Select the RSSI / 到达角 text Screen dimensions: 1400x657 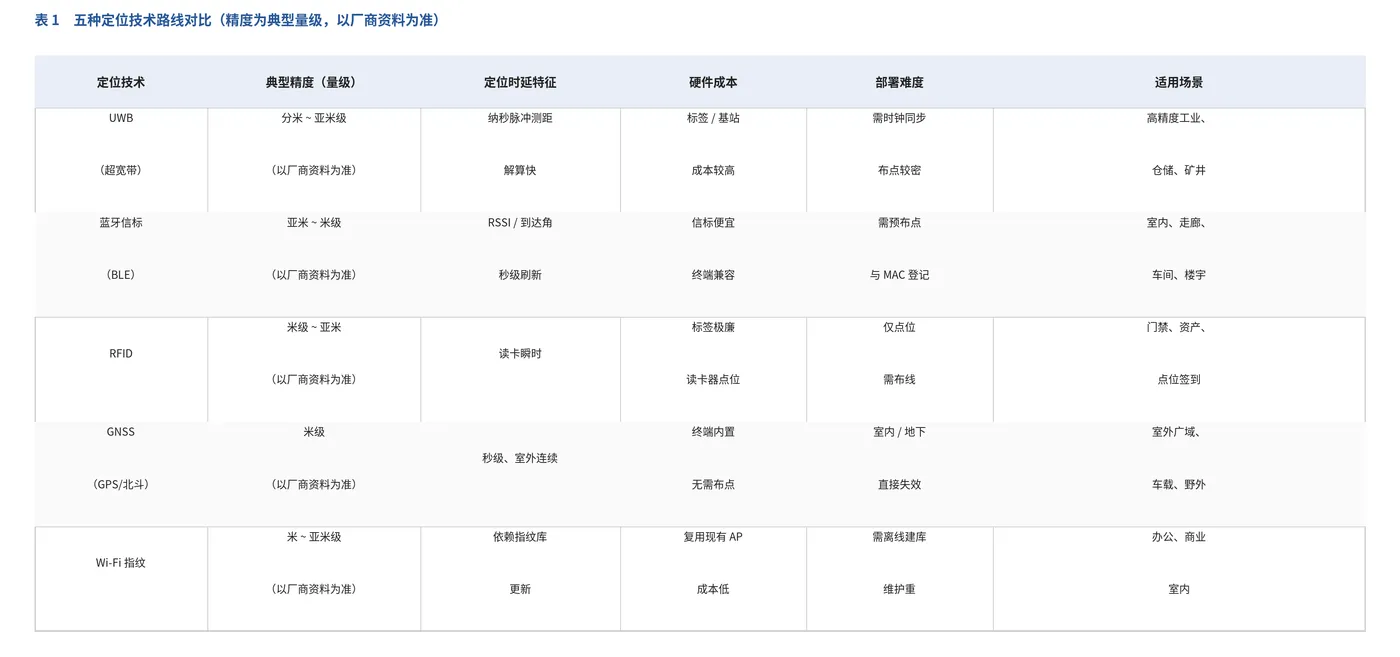coord(520,223)
